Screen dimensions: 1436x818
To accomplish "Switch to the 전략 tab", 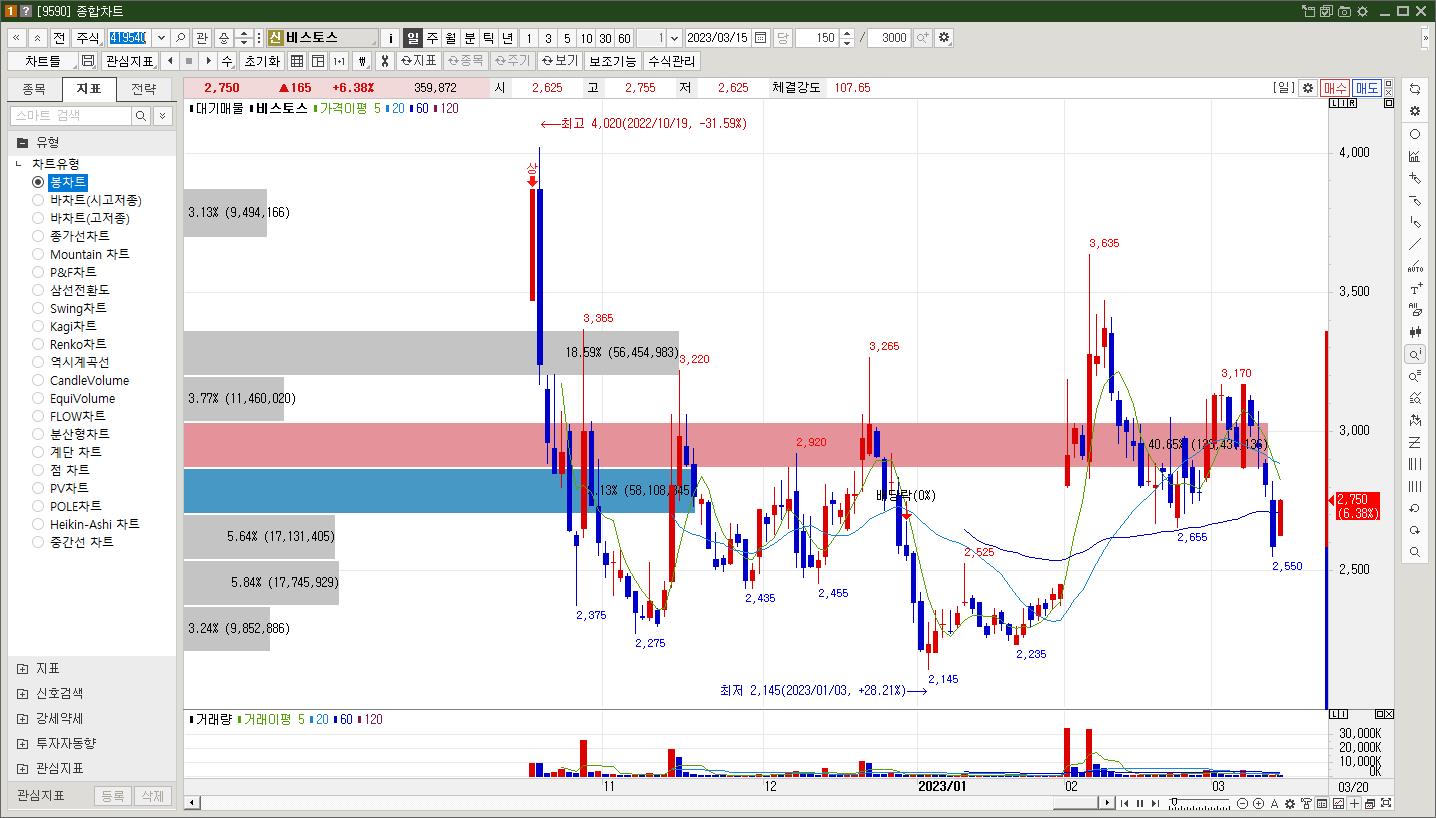I will 144,89.
